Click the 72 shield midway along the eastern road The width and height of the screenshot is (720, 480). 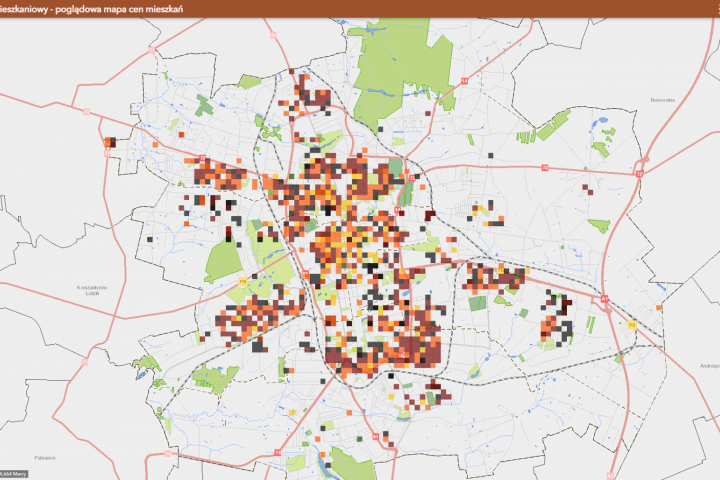coord(545,168)
